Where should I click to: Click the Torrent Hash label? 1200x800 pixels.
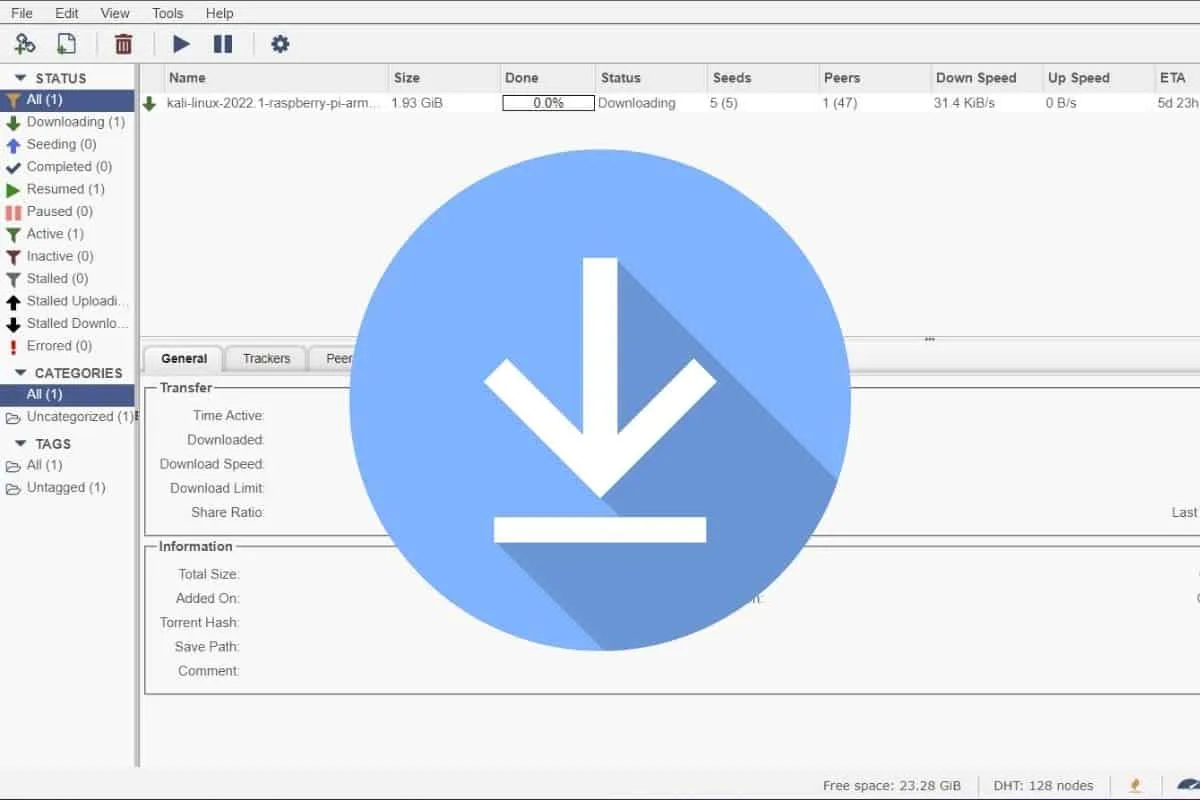(x=200, y=623)
